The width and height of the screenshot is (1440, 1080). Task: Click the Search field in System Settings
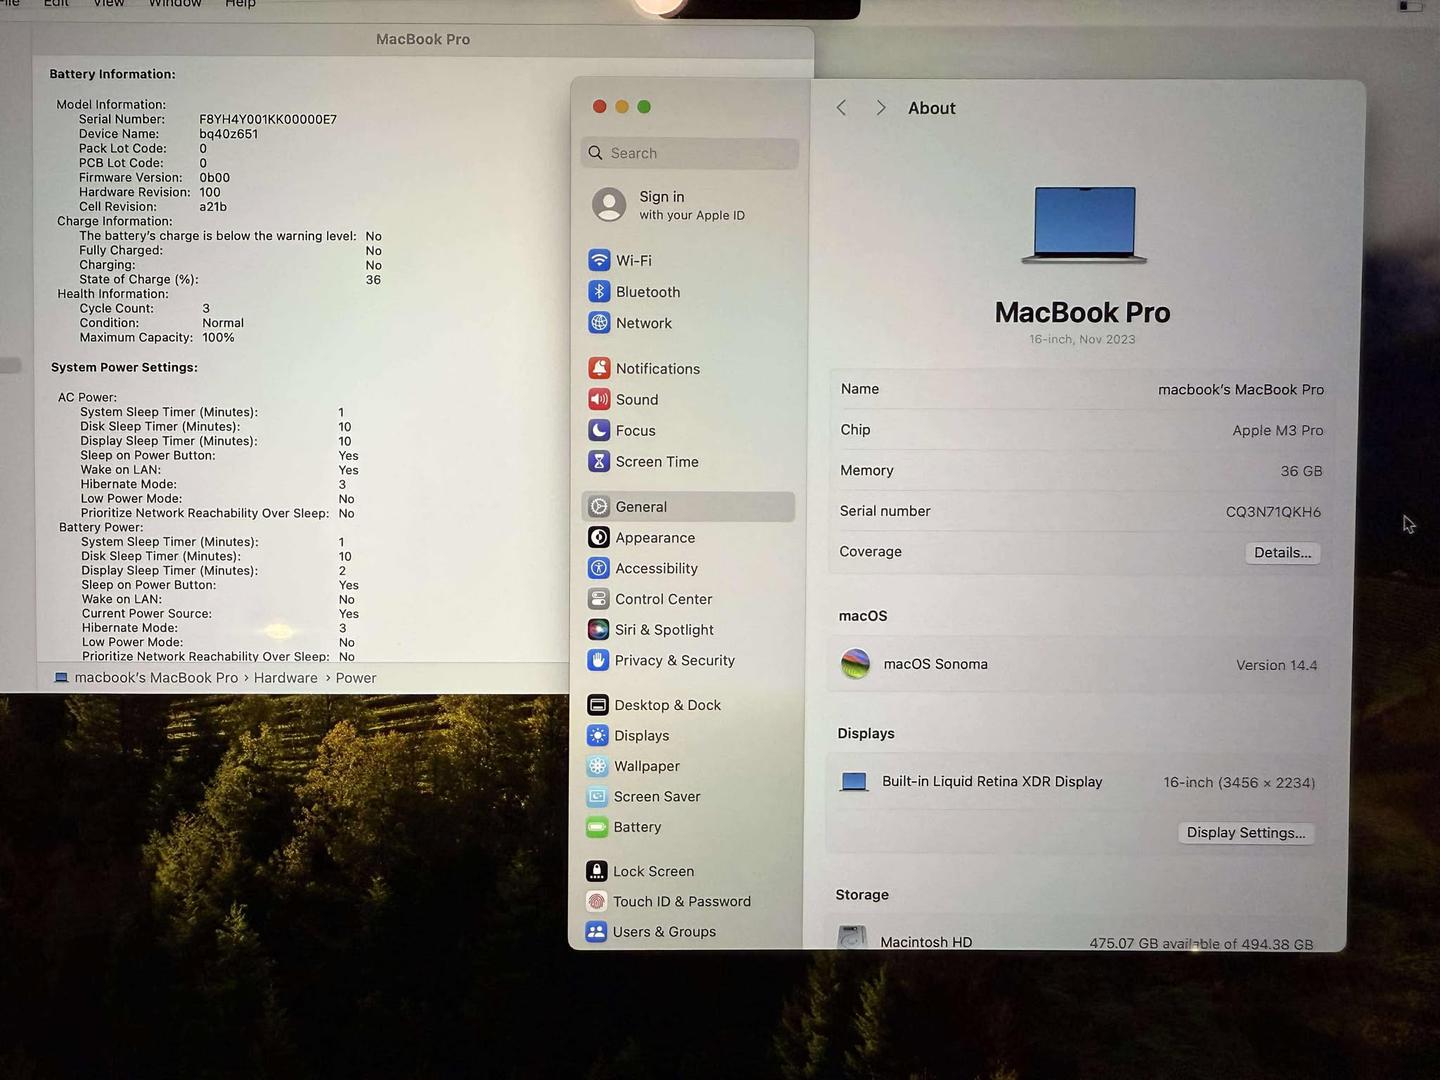point(689,153)
